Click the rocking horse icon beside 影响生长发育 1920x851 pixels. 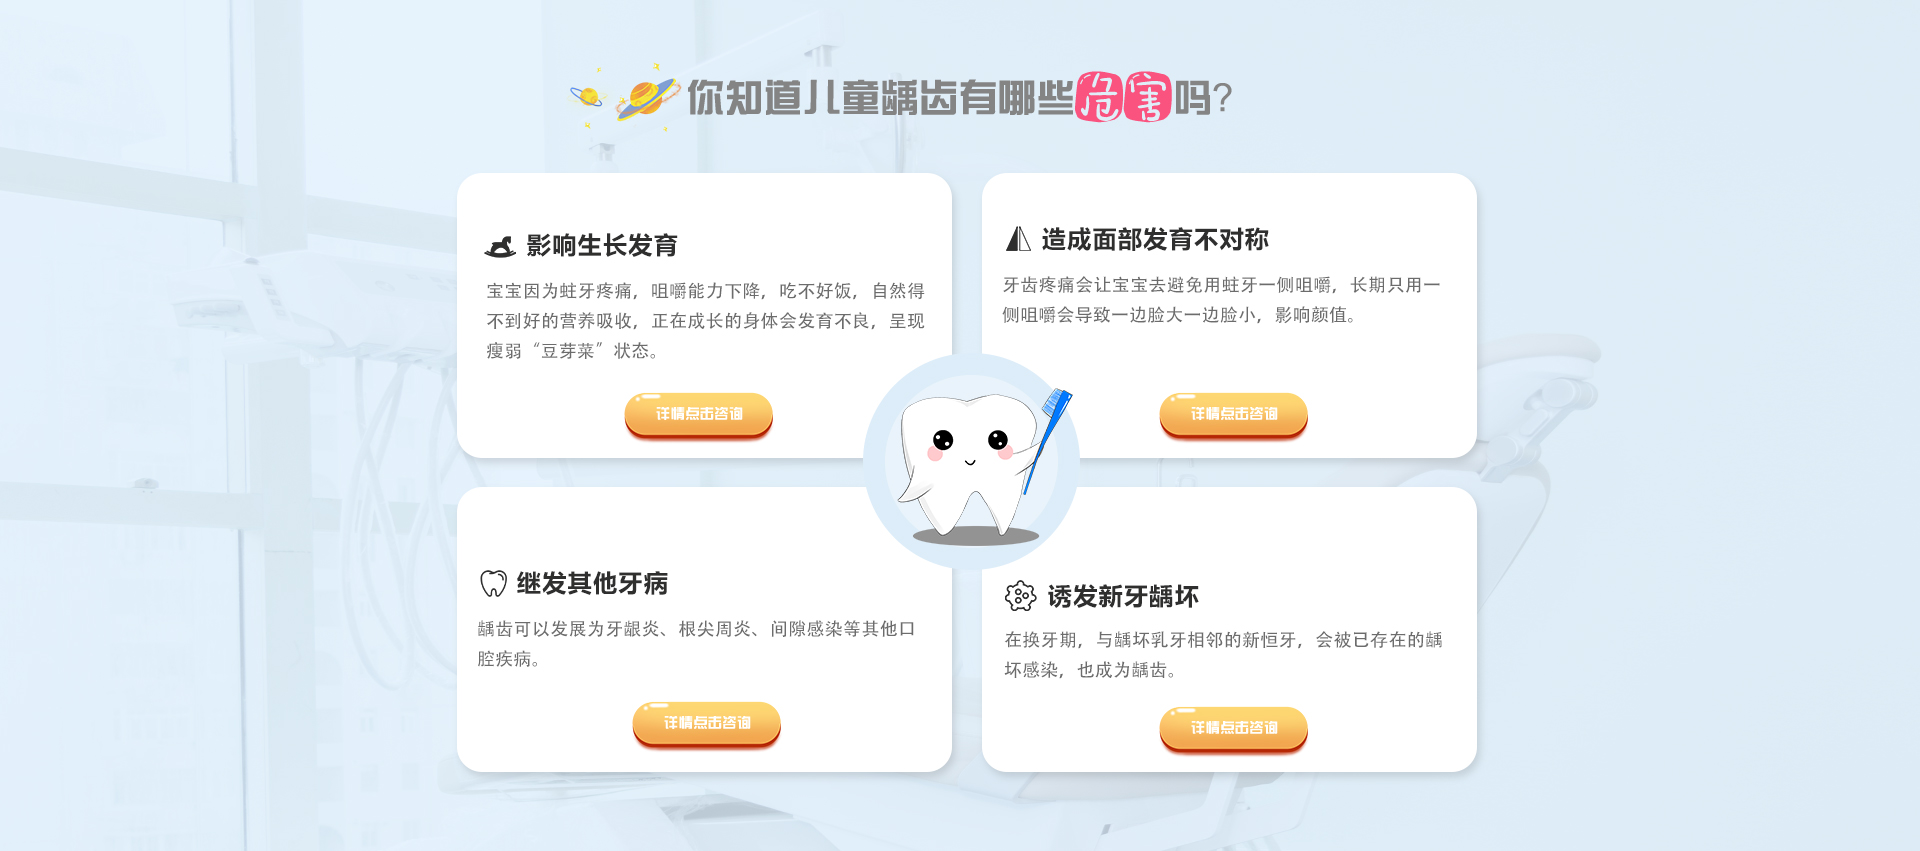pyautogui.click(x=500, y=246)
